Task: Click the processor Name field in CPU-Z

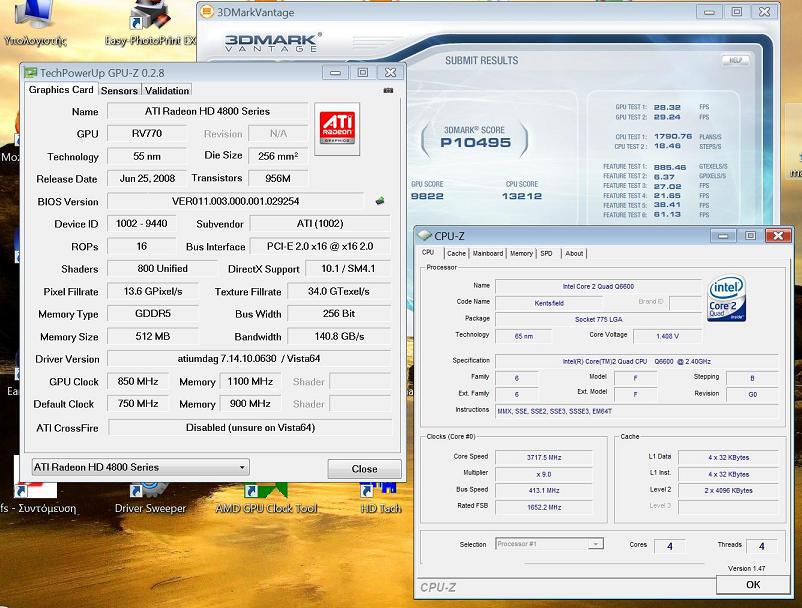Action: coord(598,286)
